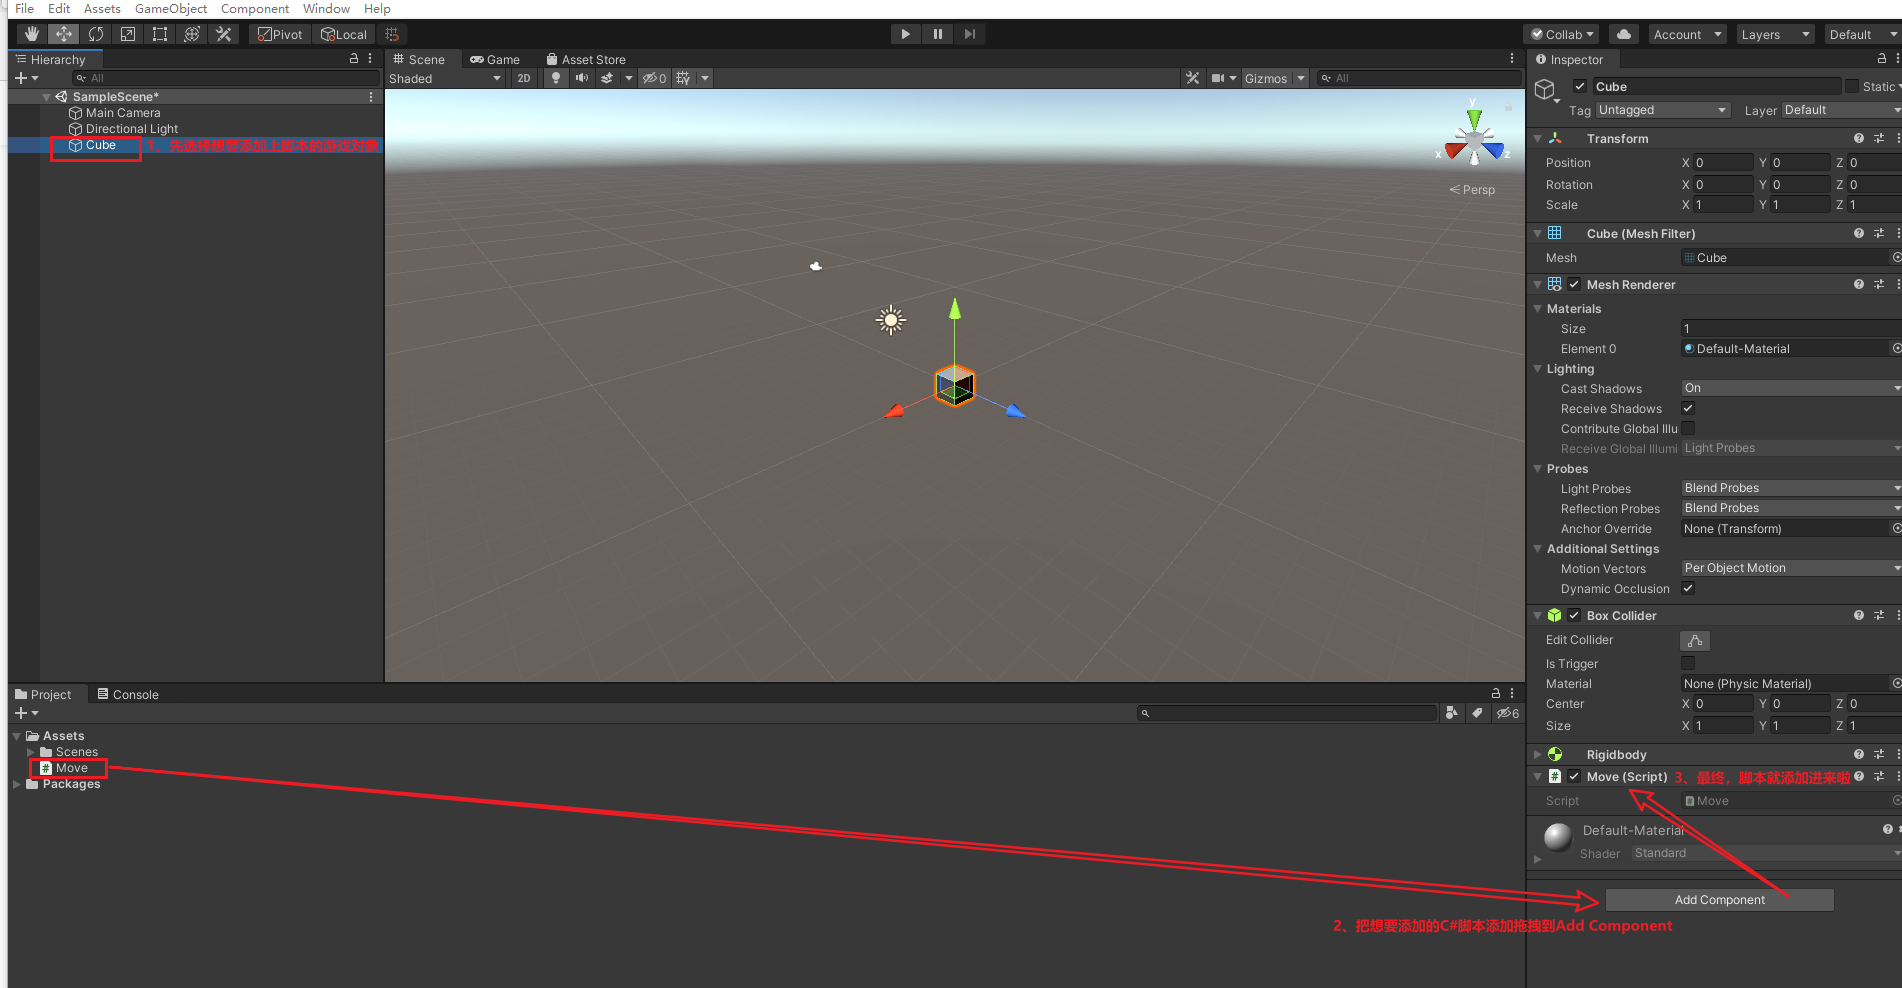Select the Move tool in toolbar
The image size is (1902, 988).
click(64, 34)
